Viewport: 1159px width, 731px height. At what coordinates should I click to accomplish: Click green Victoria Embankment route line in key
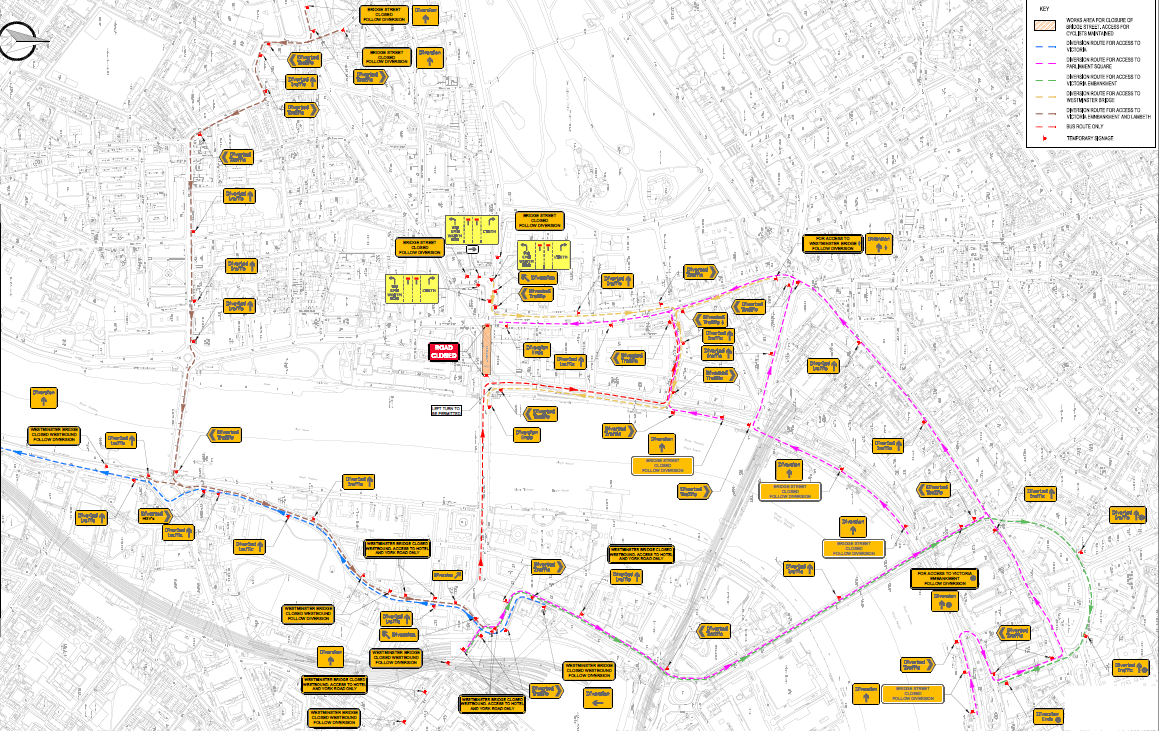click(x=1044, y=82)
